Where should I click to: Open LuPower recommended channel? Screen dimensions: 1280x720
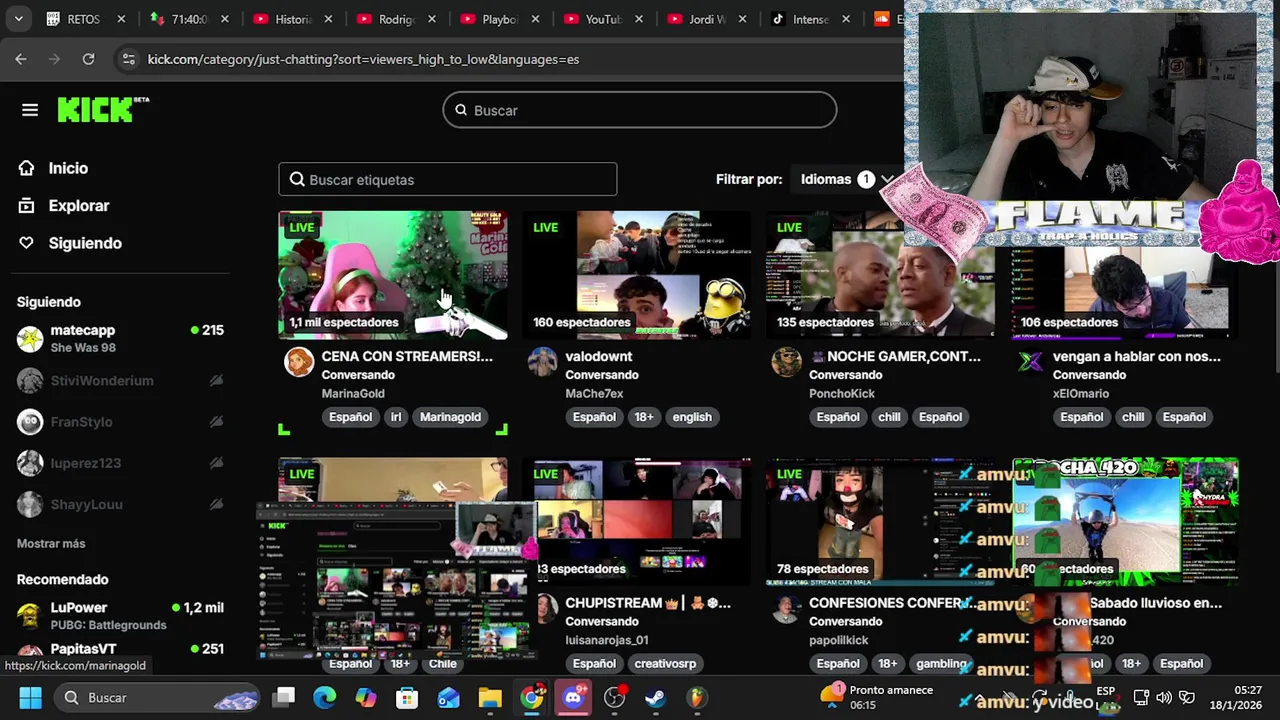(120, 615)
